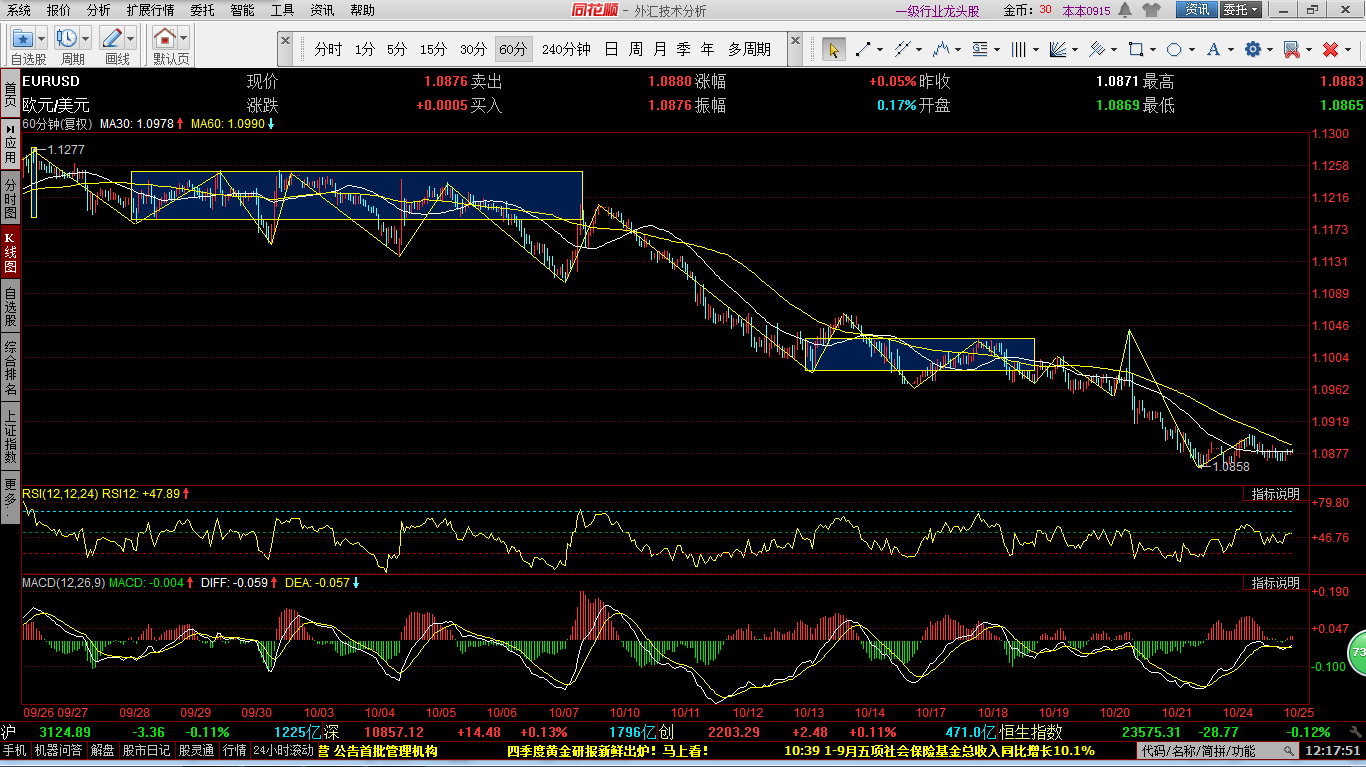1366x767 pixels.
Task: Open 机器问答 in bottom bar
Action: click(58, 750)
